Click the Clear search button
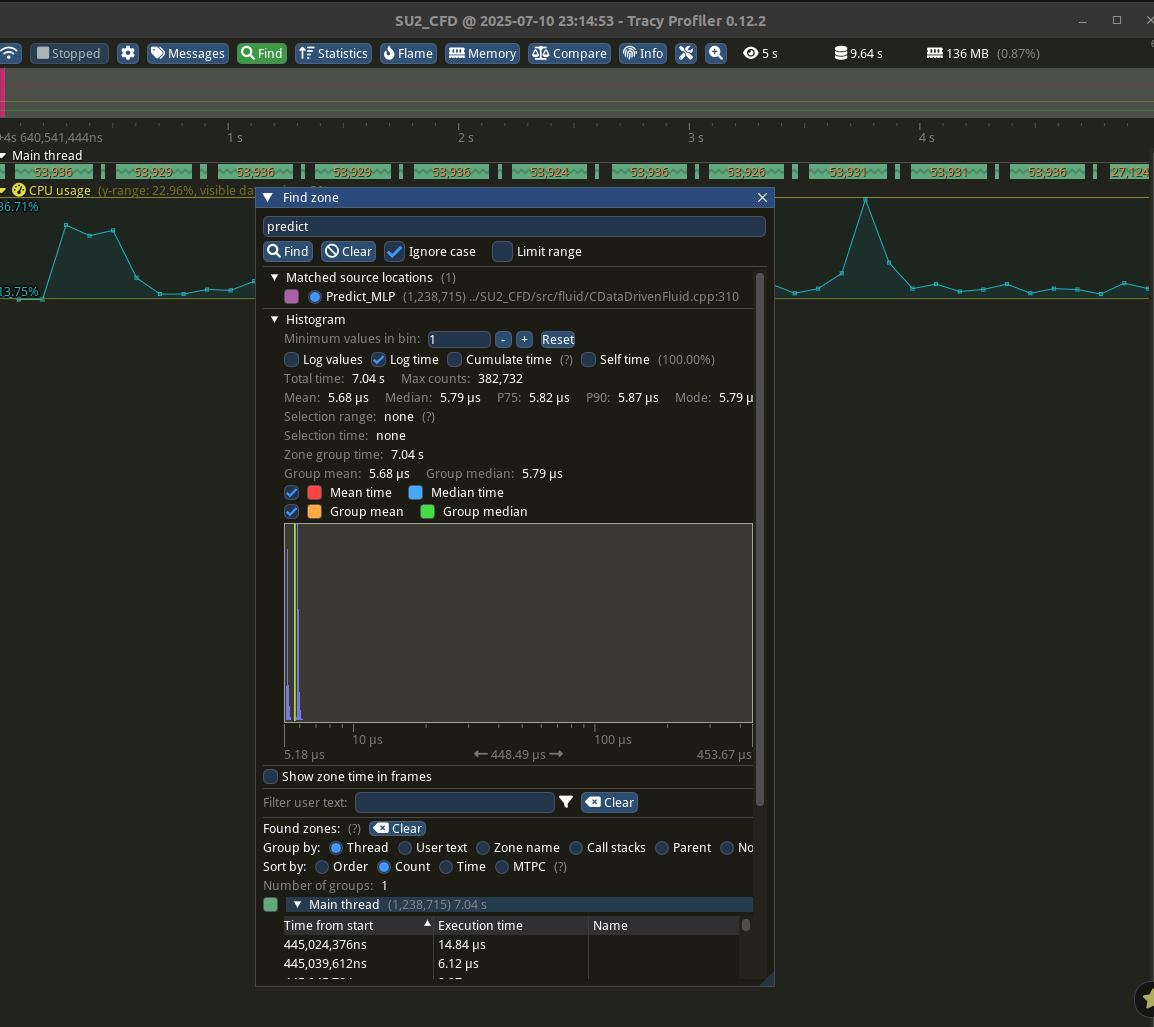The height and width of the screenshot is (1027, 1154). pyautogui.click(x=348, y=252)
